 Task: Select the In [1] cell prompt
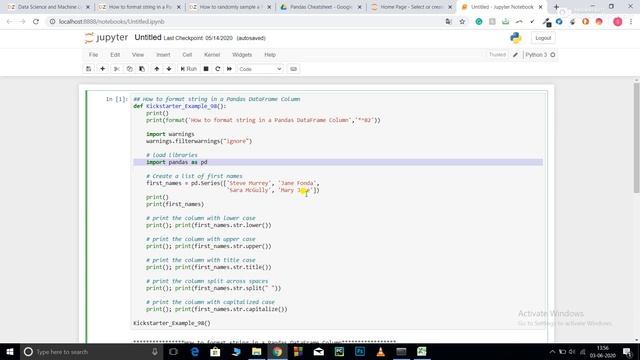(x=117, y=99)
